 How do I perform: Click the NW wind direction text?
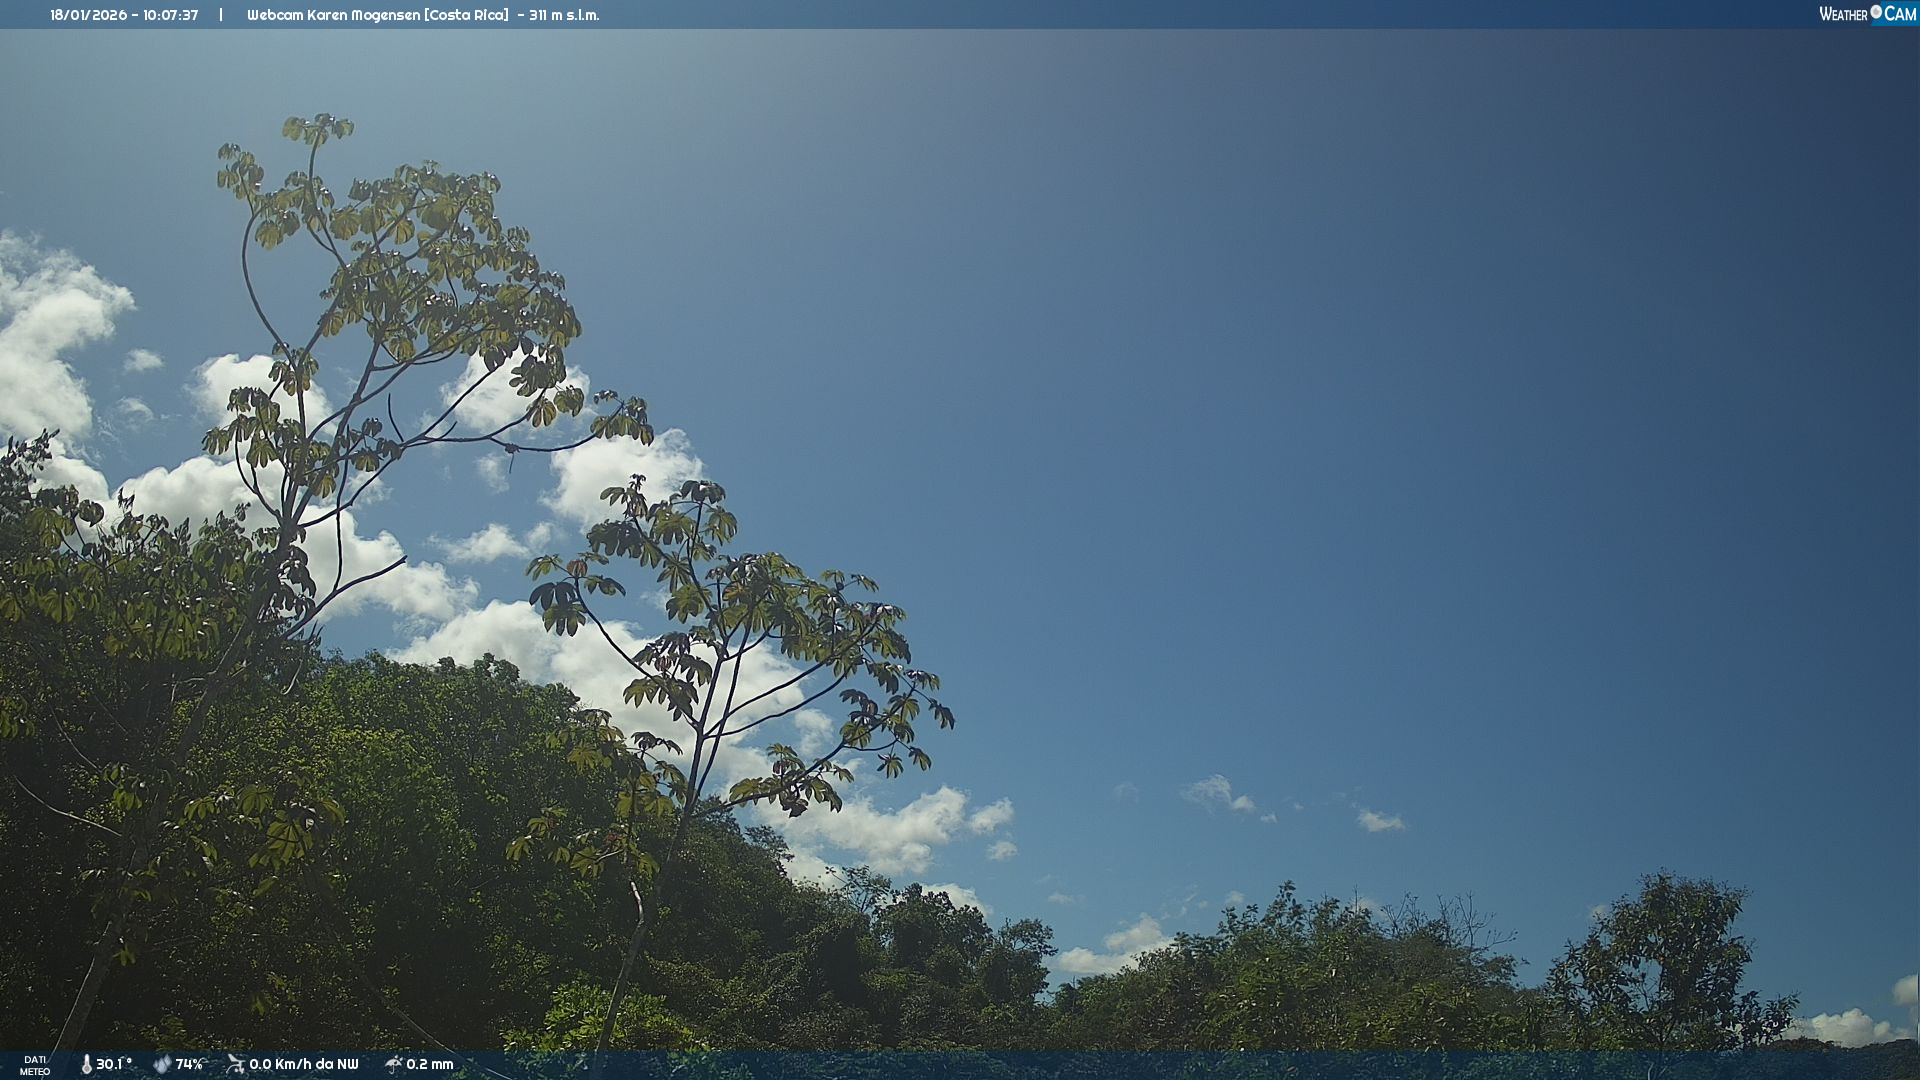tap(347, 1064)
